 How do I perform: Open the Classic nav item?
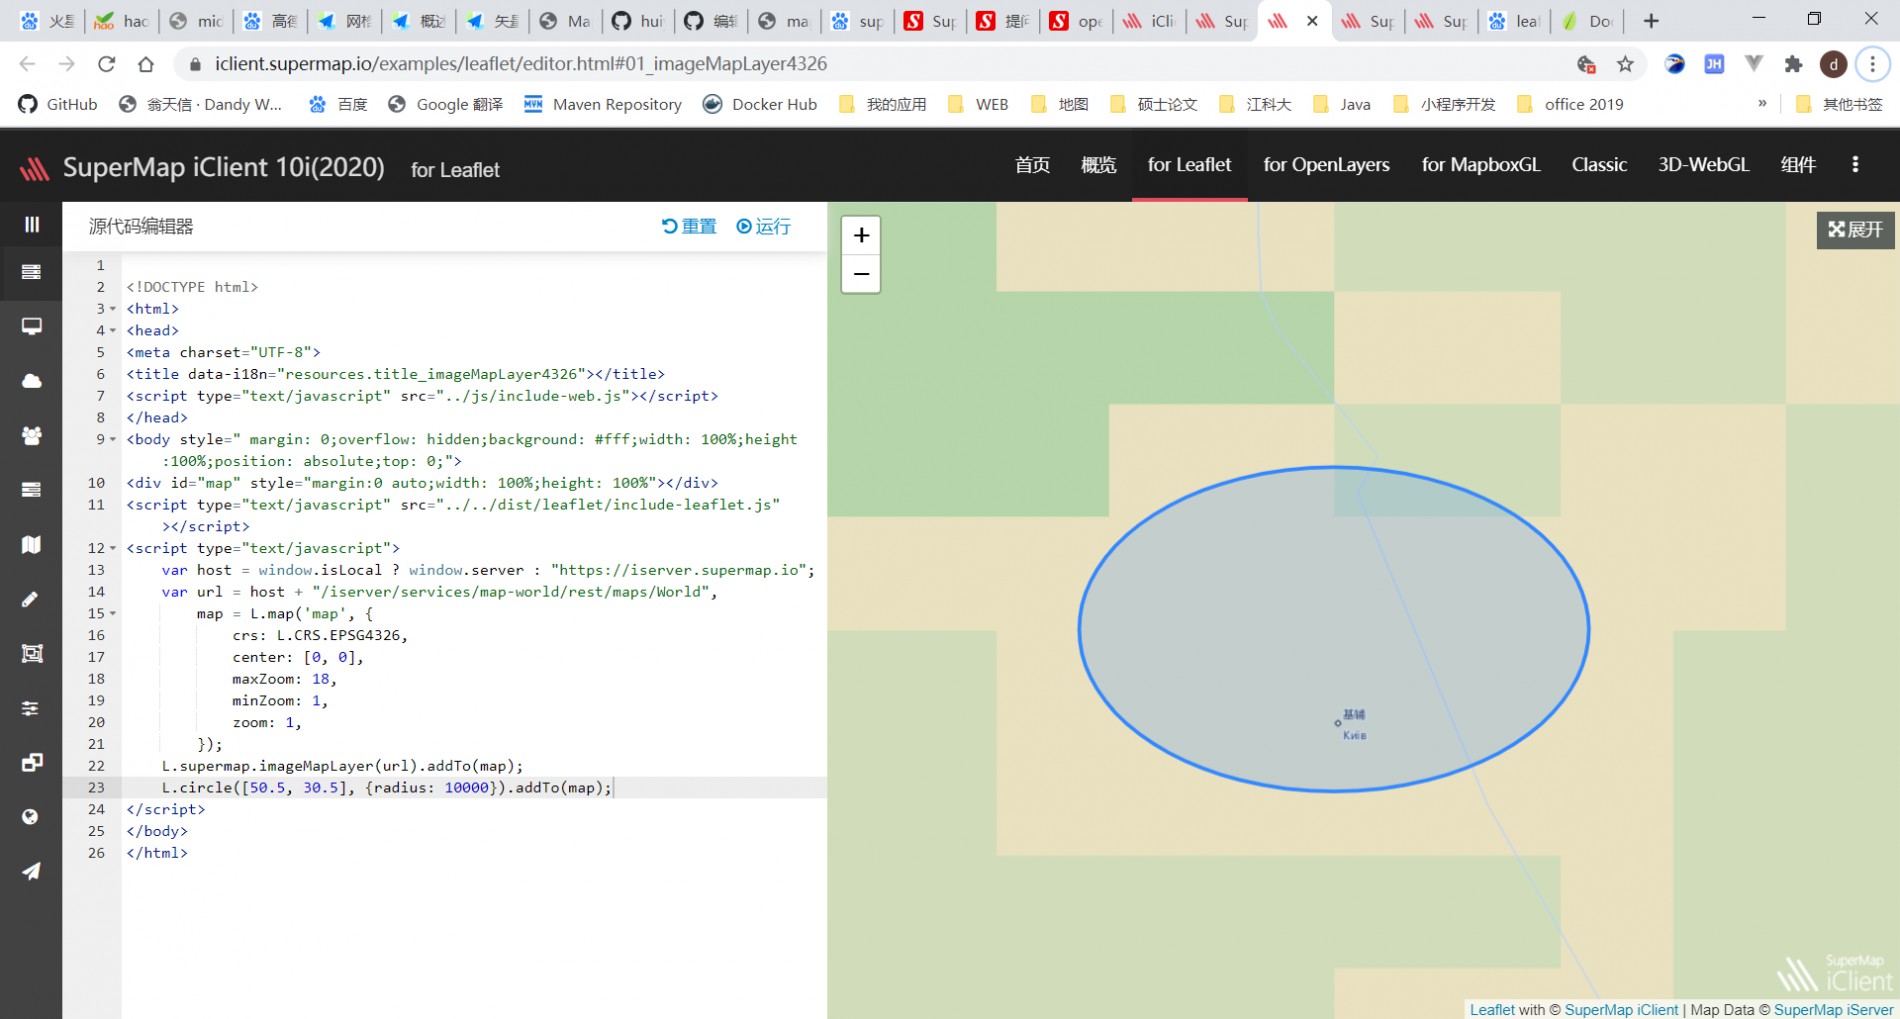tap(1599, 165)
